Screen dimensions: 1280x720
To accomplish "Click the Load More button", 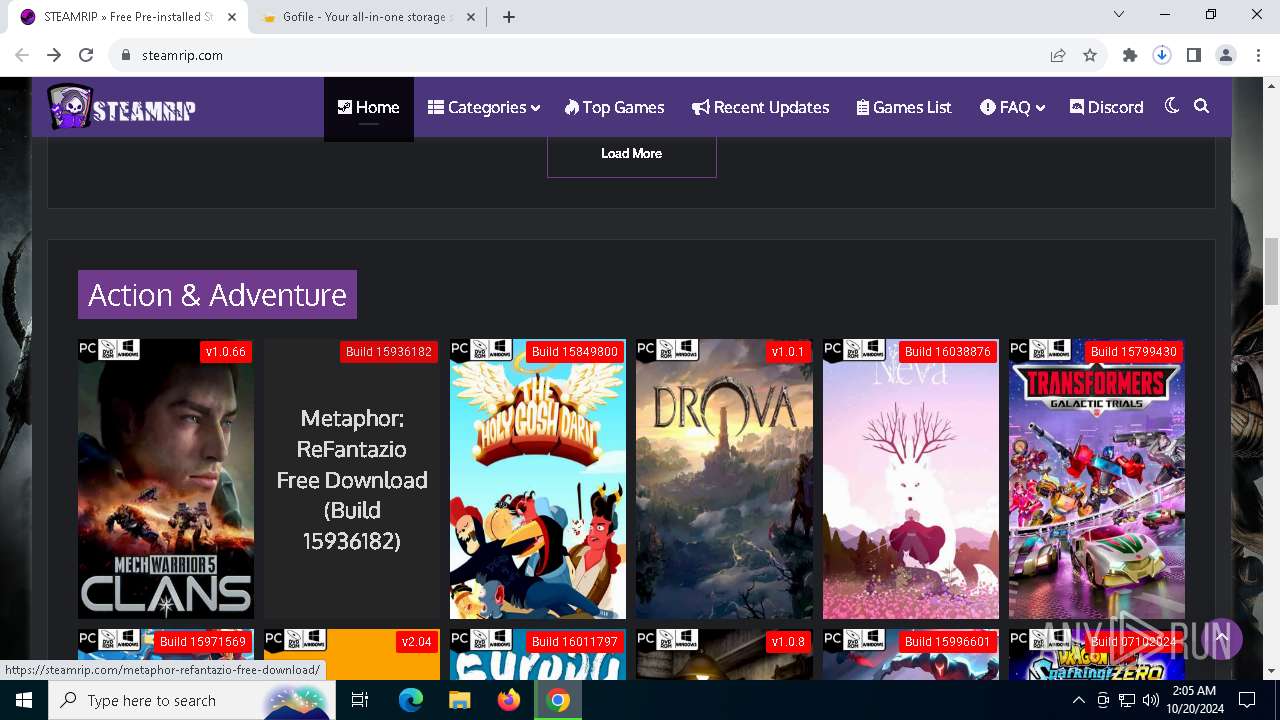I will (632, 153).
